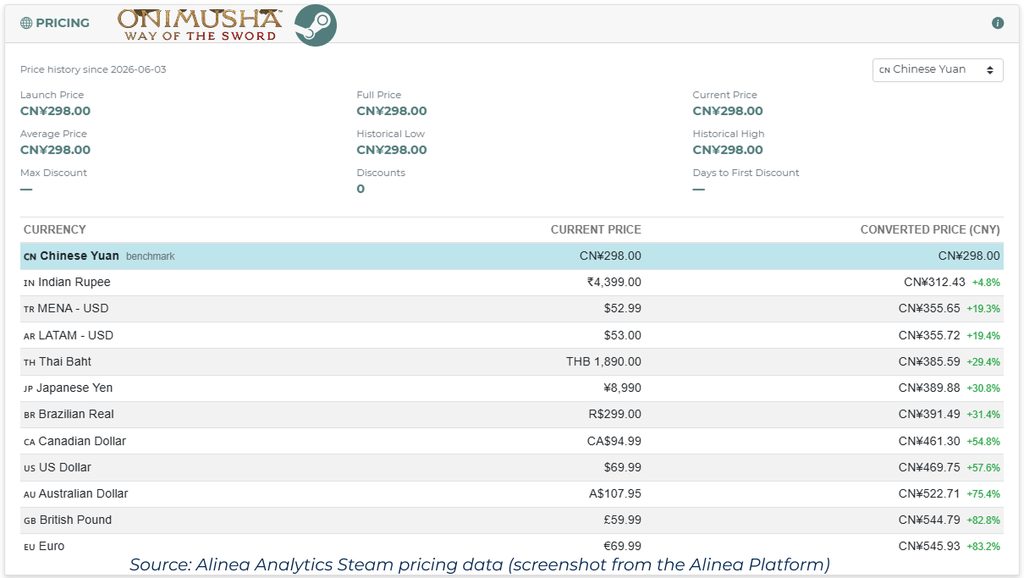This screenshot has width=1024, height=578.
Task: Click the Max Discount label
Action: [x=54, y=172]
